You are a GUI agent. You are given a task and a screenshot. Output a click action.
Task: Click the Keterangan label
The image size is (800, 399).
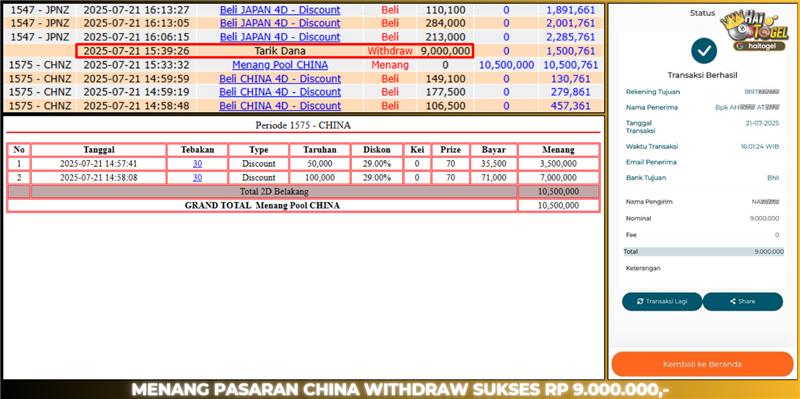tap(643, 268)
